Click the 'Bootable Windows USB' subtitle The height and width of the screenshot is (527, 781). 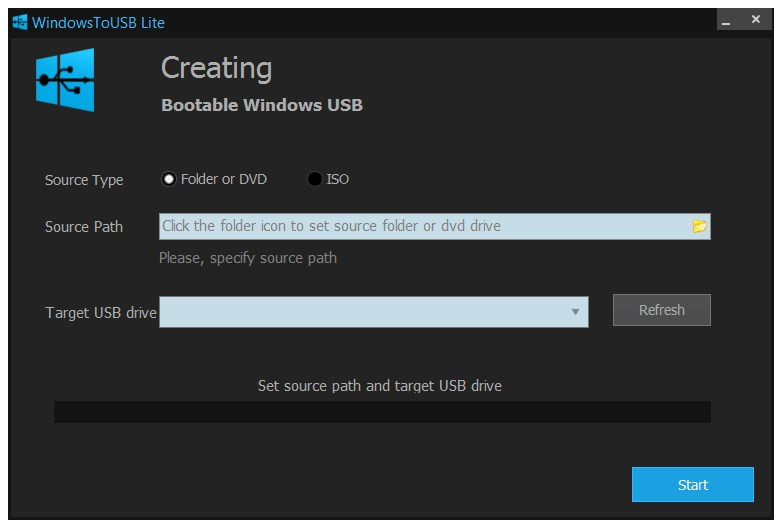coord(262,105)
